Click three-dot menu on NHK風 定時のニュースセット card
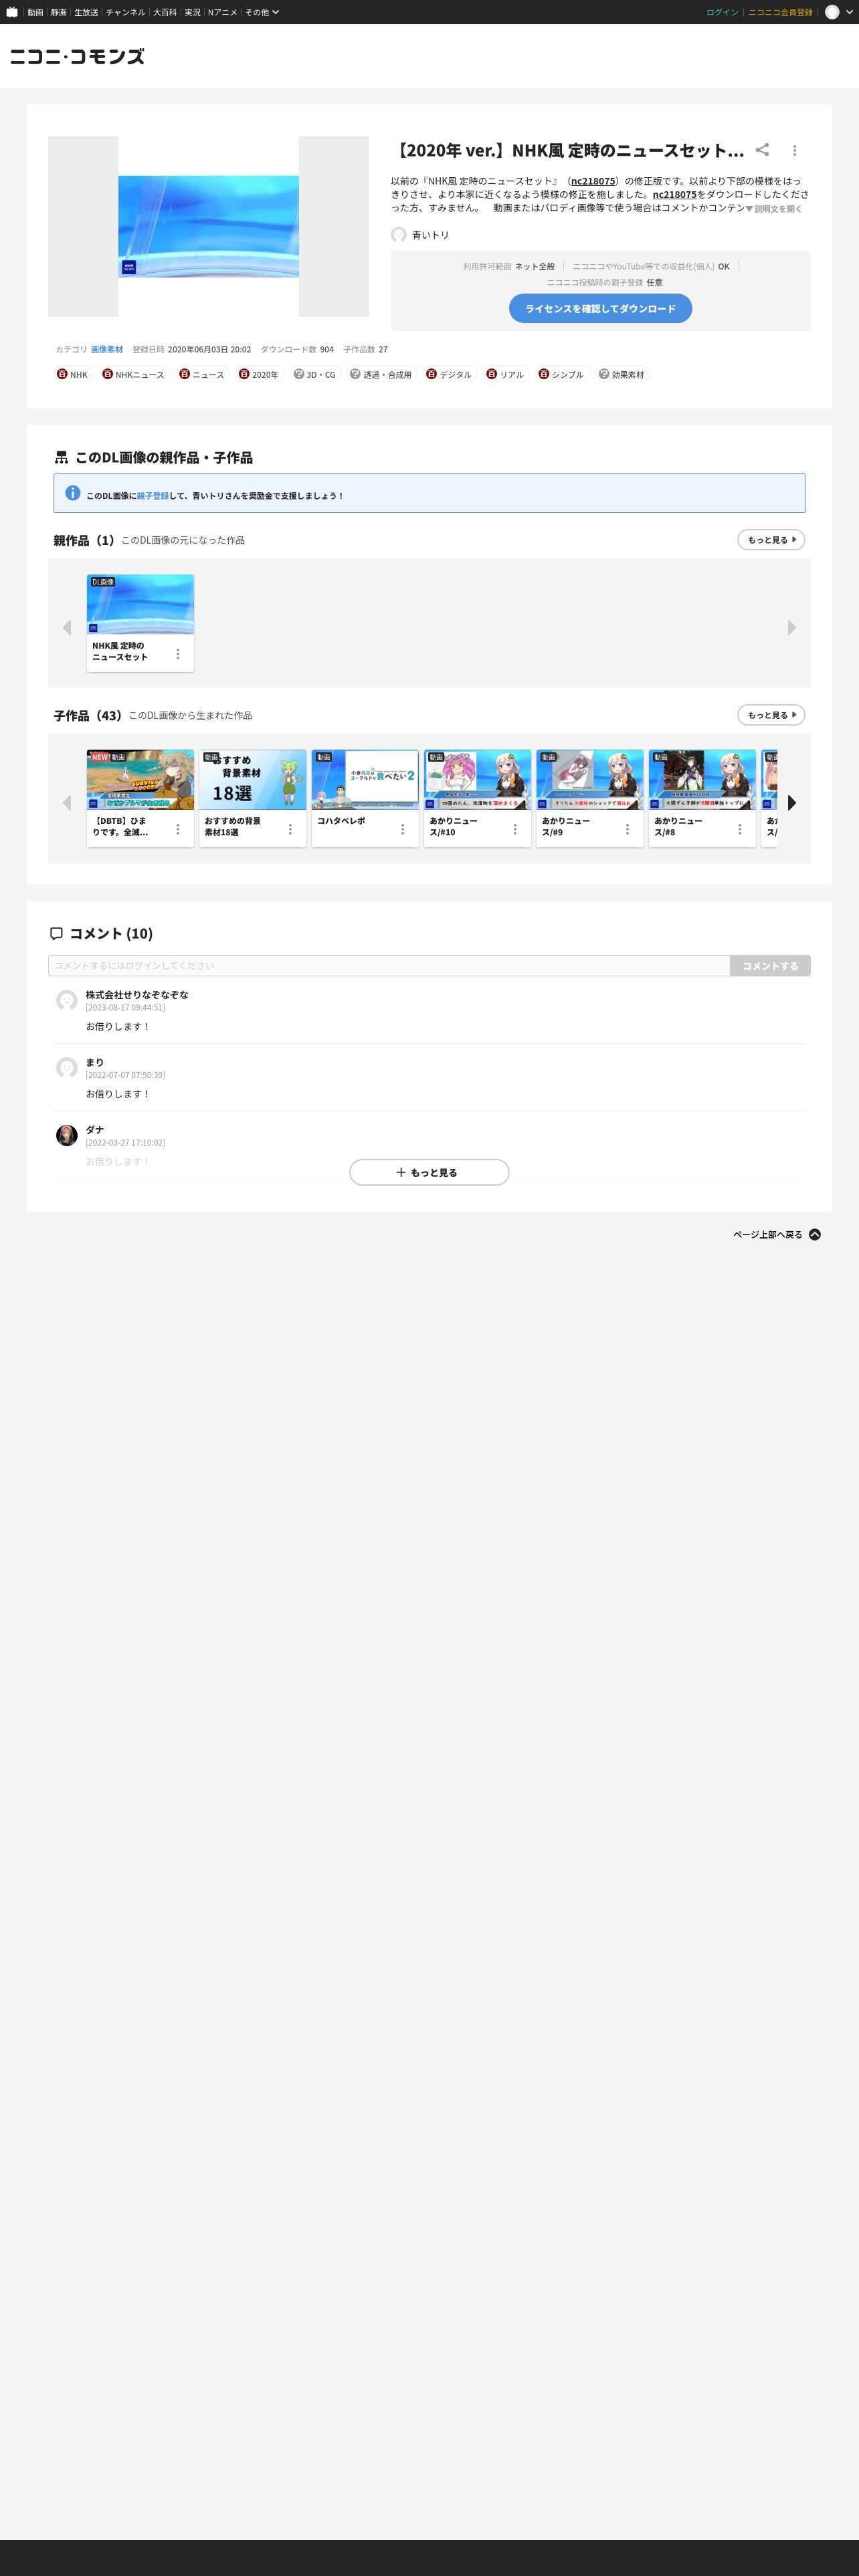This screenshot has width=859, height=2576. tap(178, 654)
